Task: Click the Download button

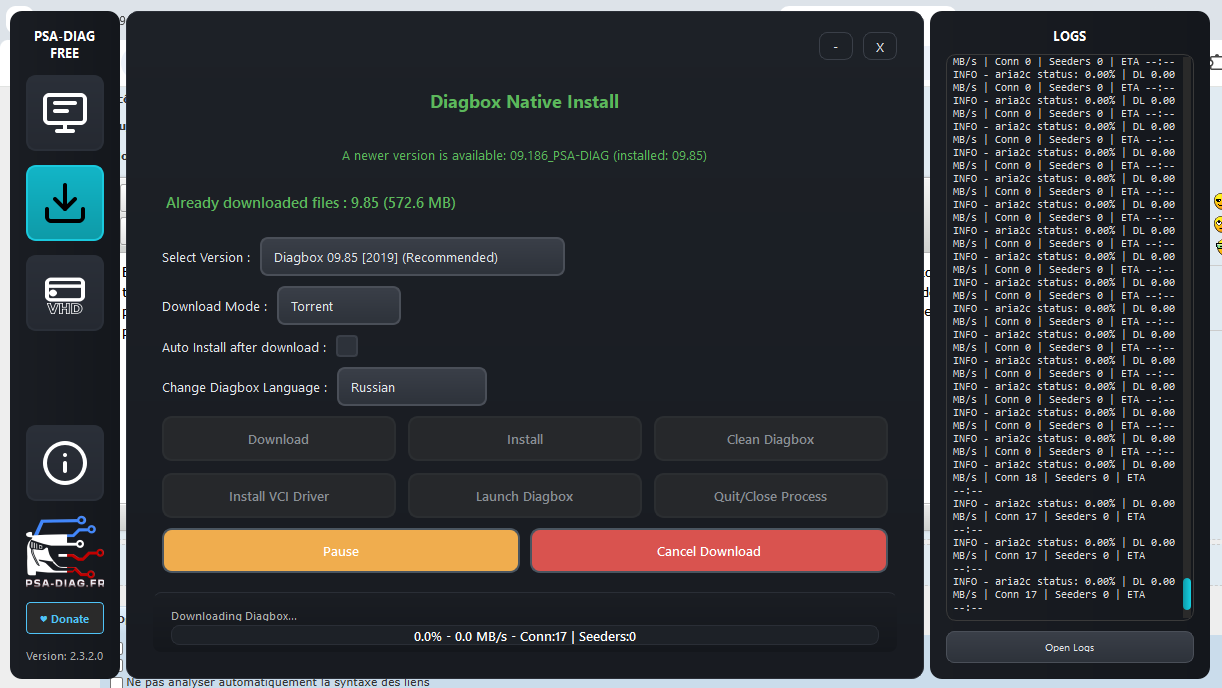Action: coord(279,439)
